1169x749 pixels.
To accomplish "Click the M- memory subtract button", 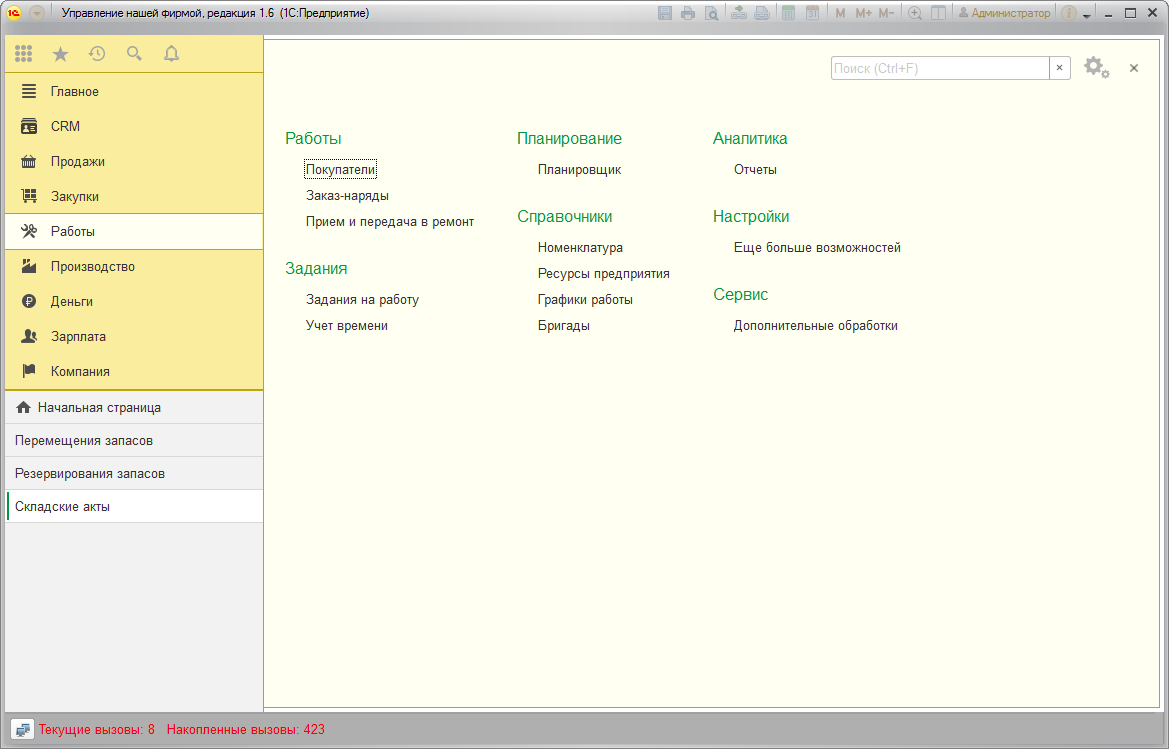I will point(886,13).
